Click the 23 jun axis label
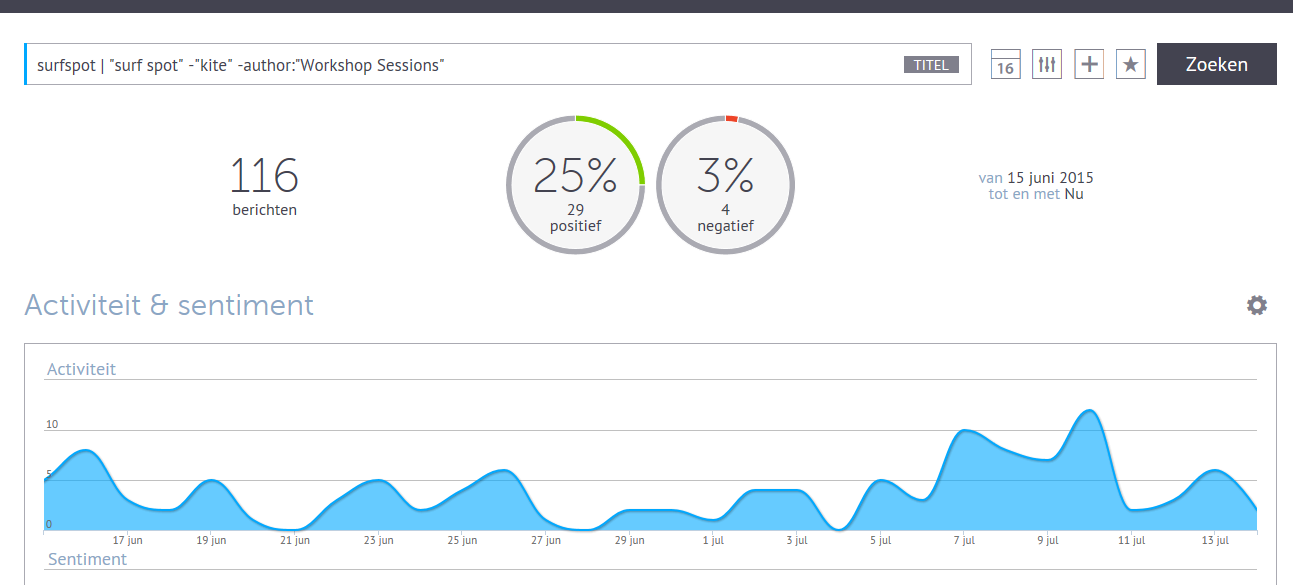Screen dimensions: 1293x585 tap(378, 540)
